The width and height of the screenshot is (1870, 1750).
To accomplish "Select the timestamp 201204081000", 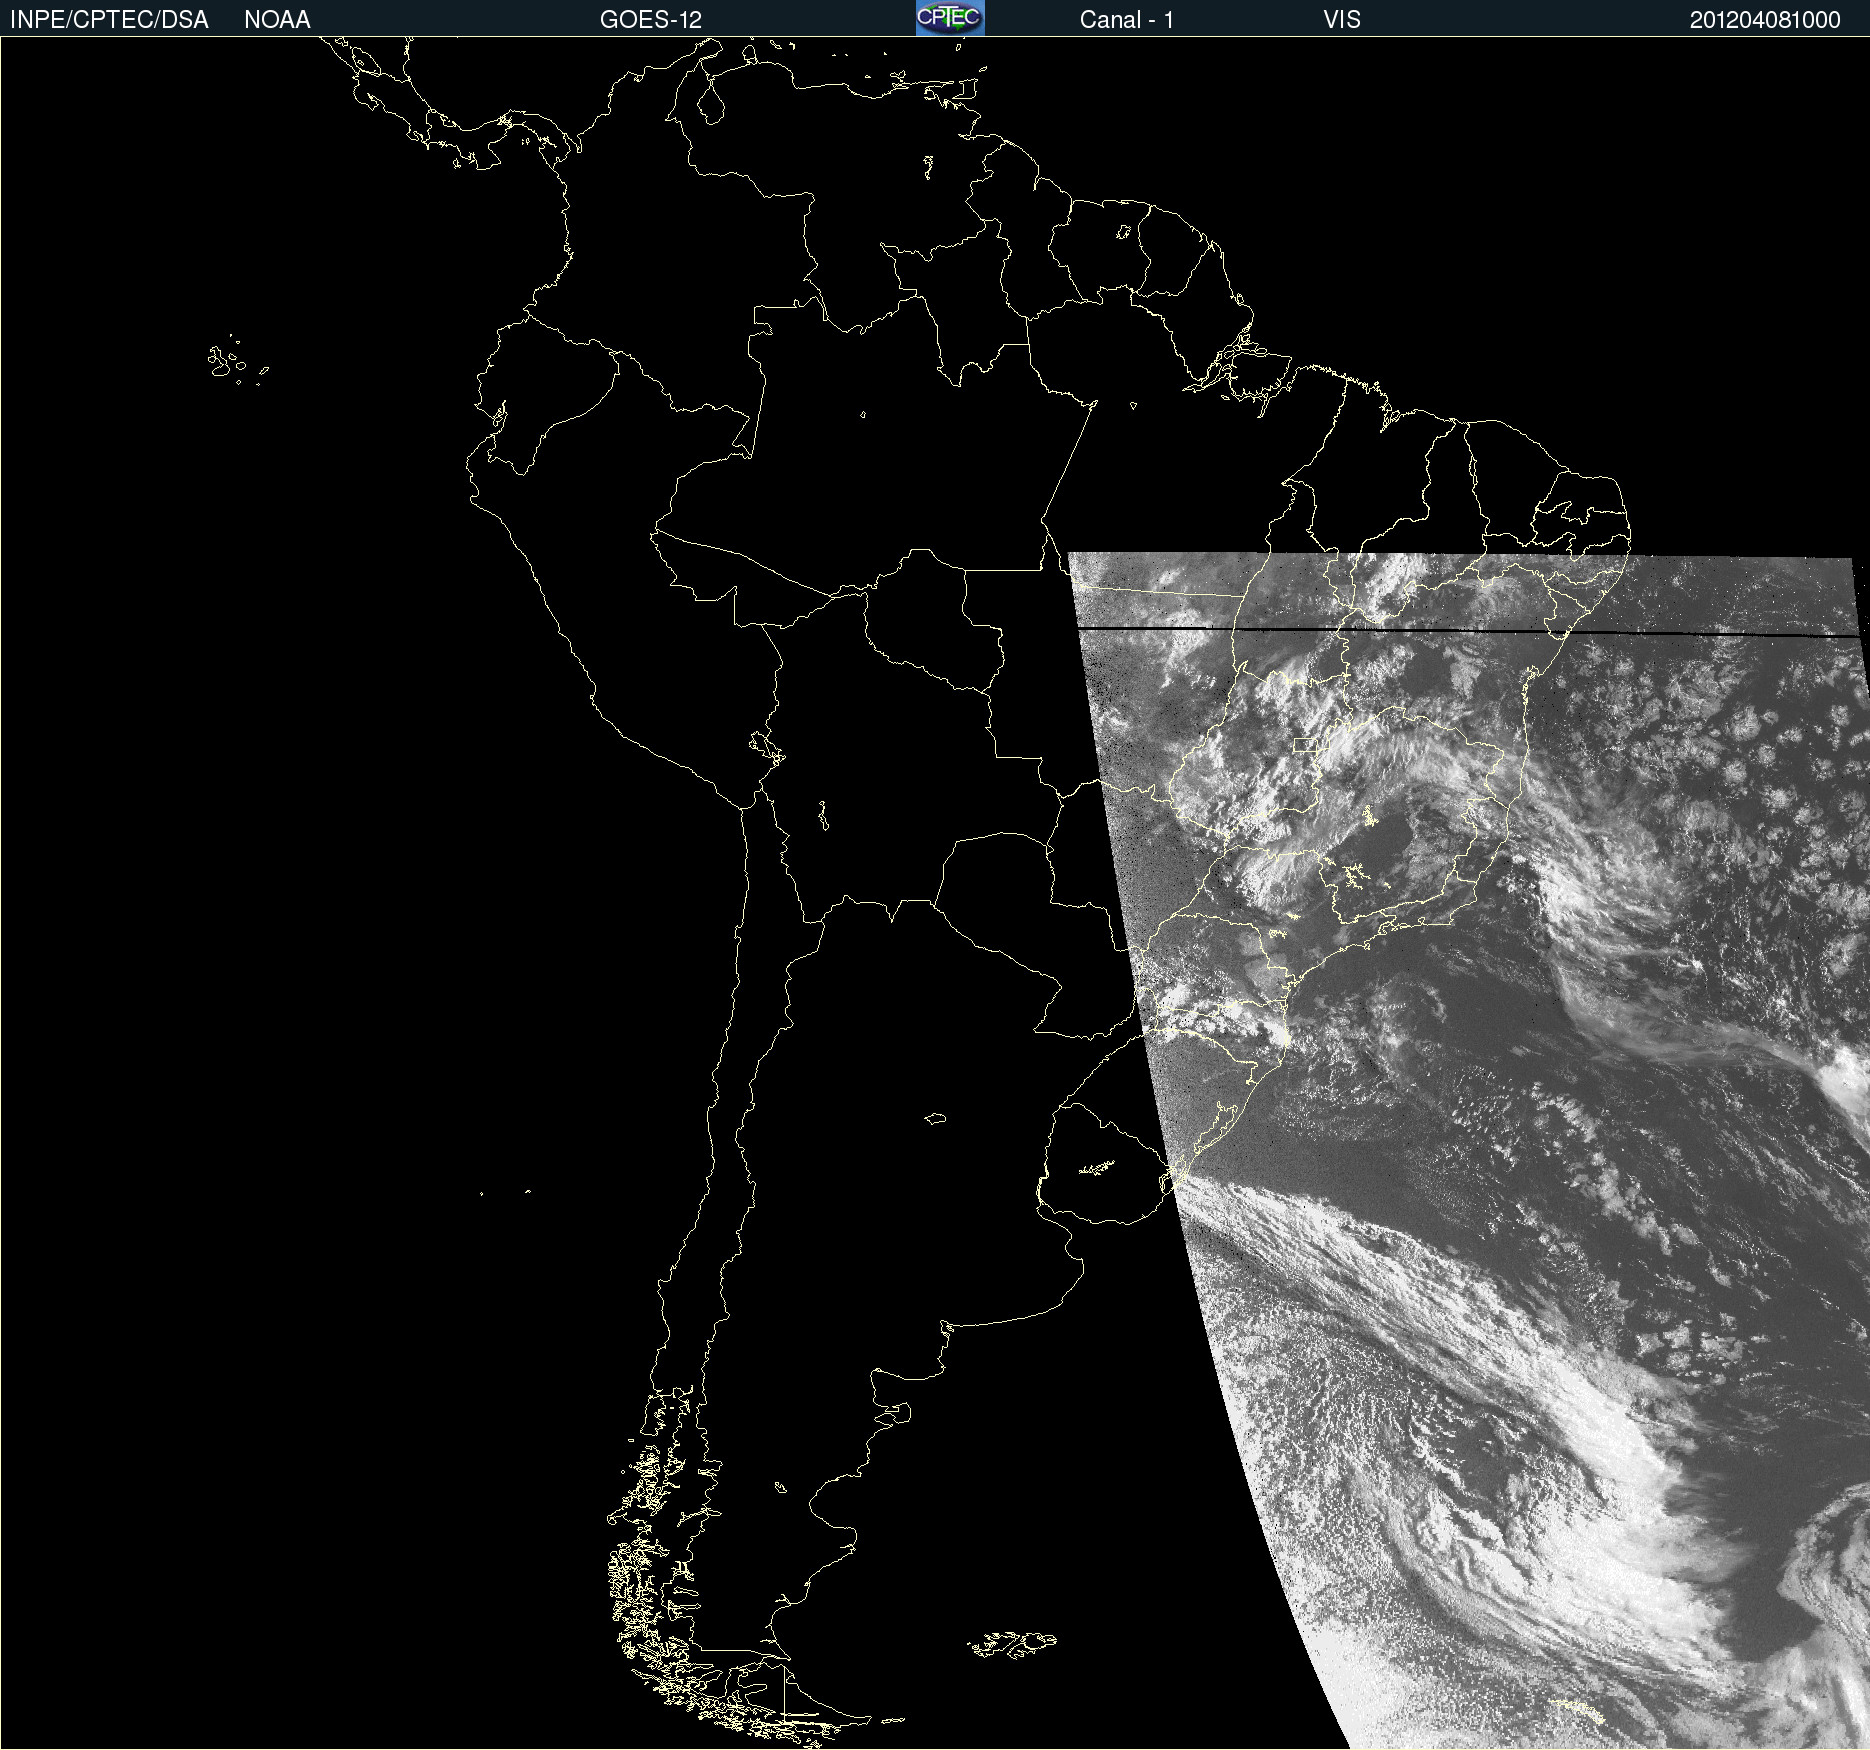I will pos(1765,20).
